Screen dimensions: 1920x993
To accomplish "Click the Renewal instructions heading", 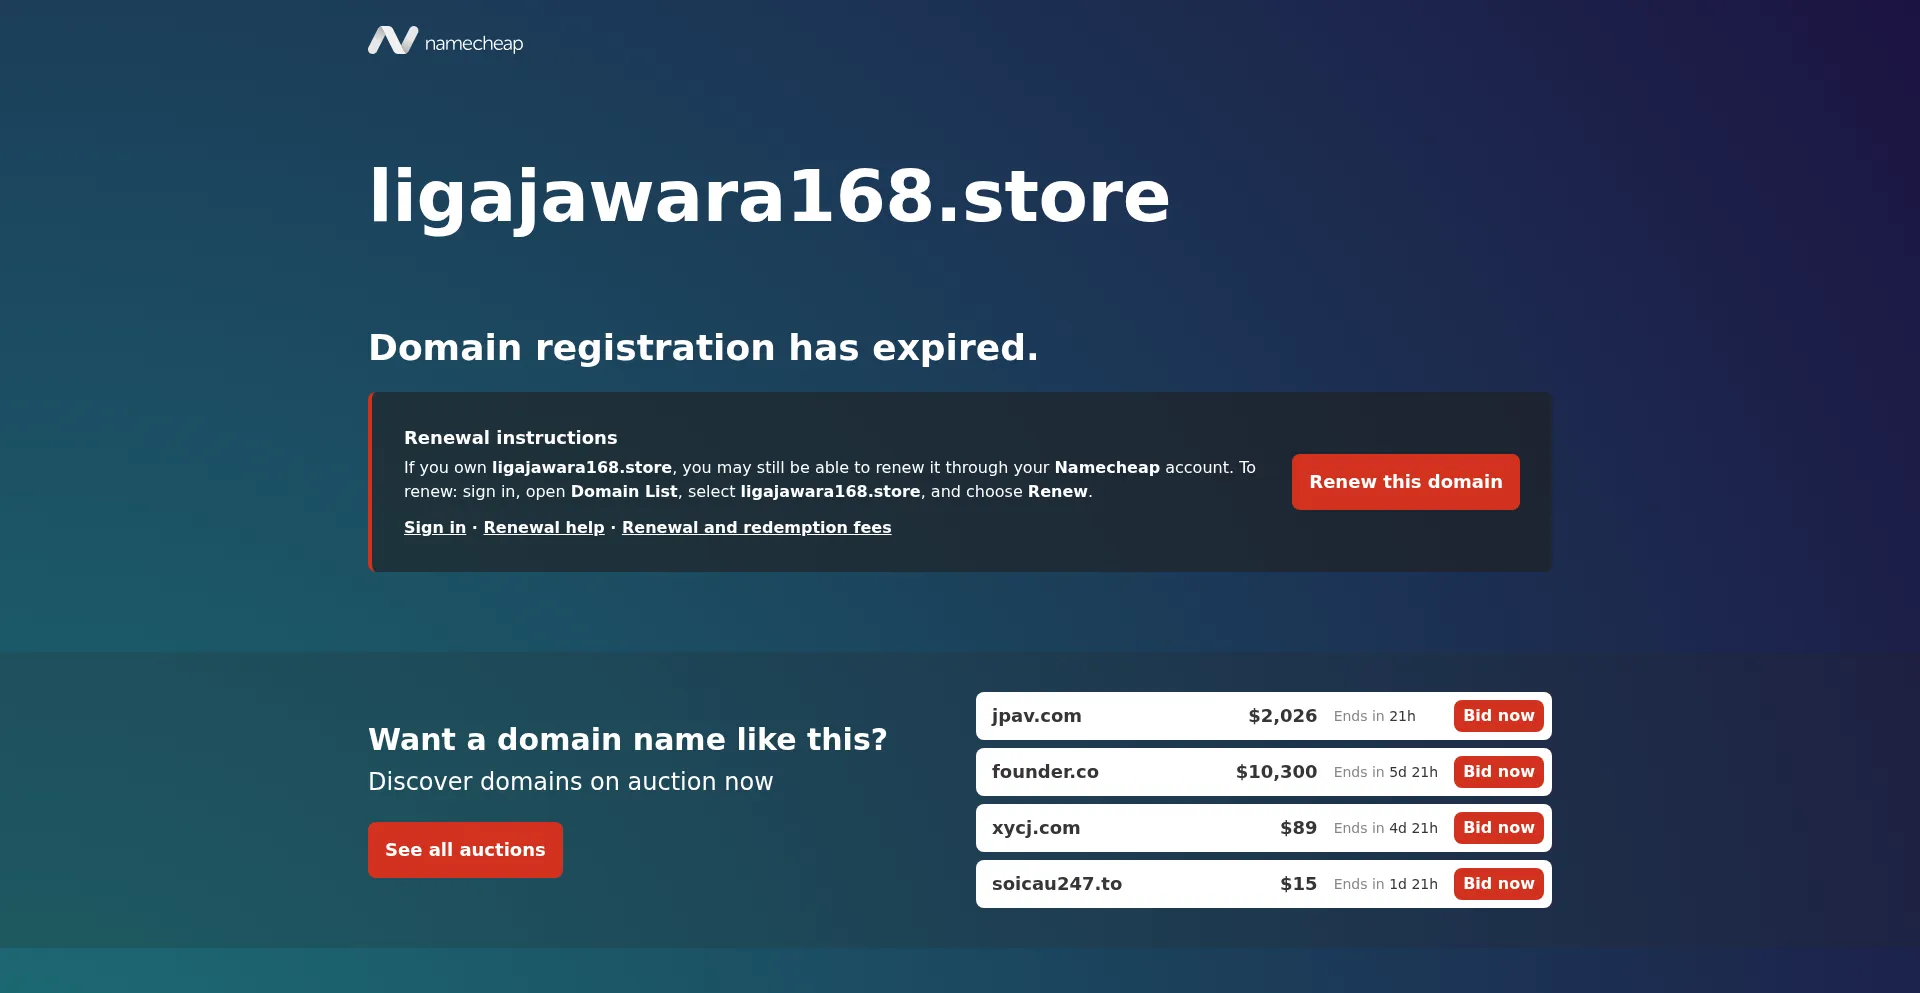I will point(510,438).
